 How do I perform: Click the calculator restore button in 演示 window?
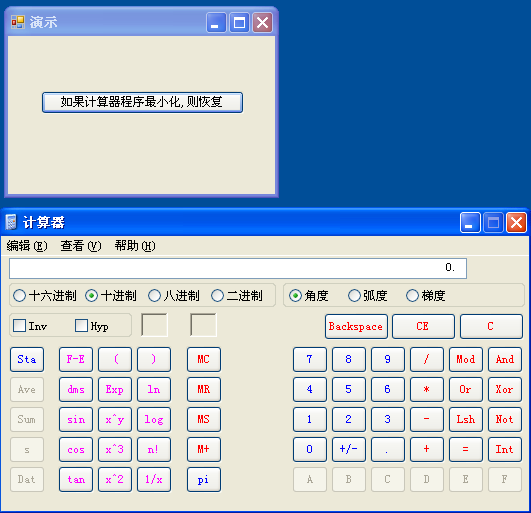pyautogui.click(x=142, y=102)
